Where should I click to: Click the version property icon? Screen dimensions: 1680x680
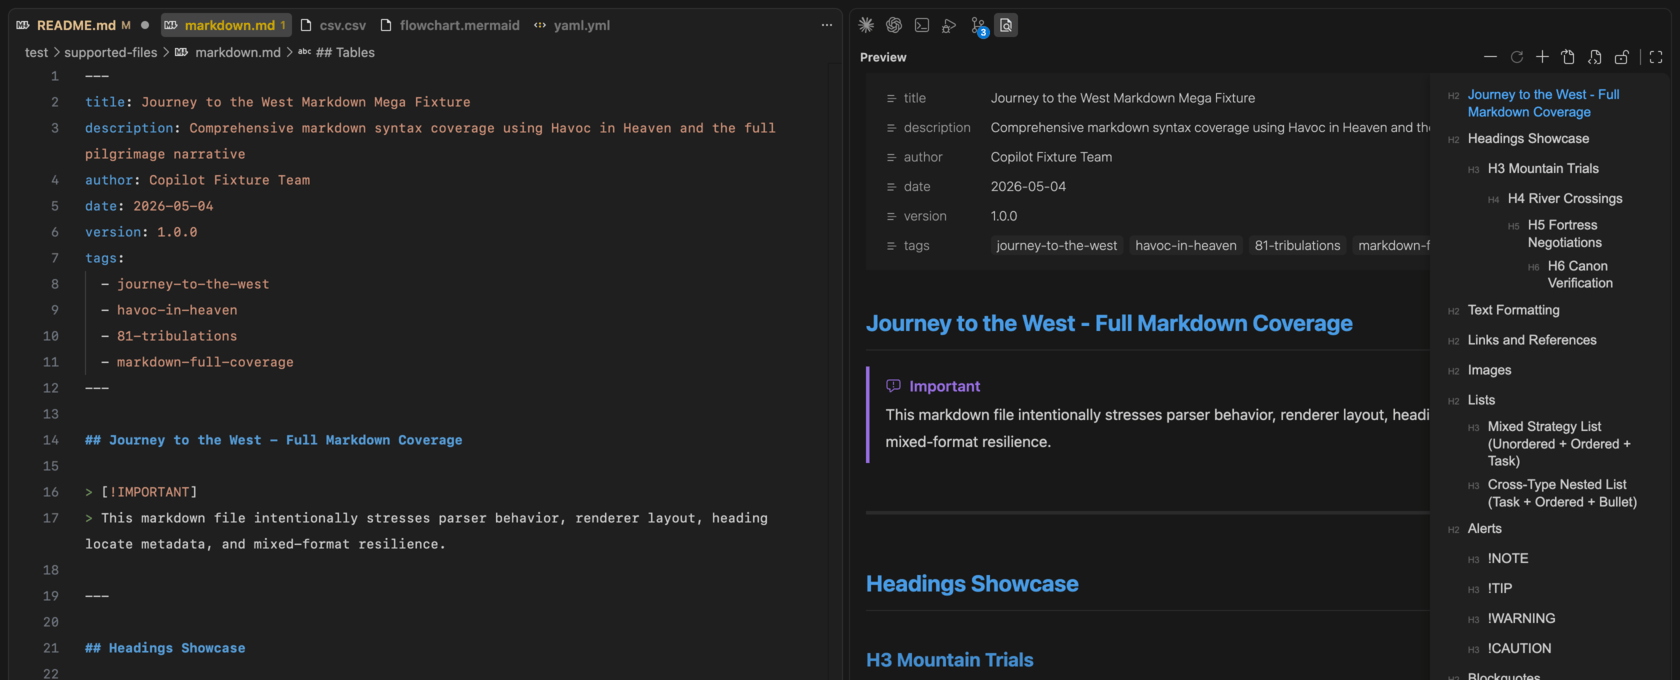coord(891,216)
